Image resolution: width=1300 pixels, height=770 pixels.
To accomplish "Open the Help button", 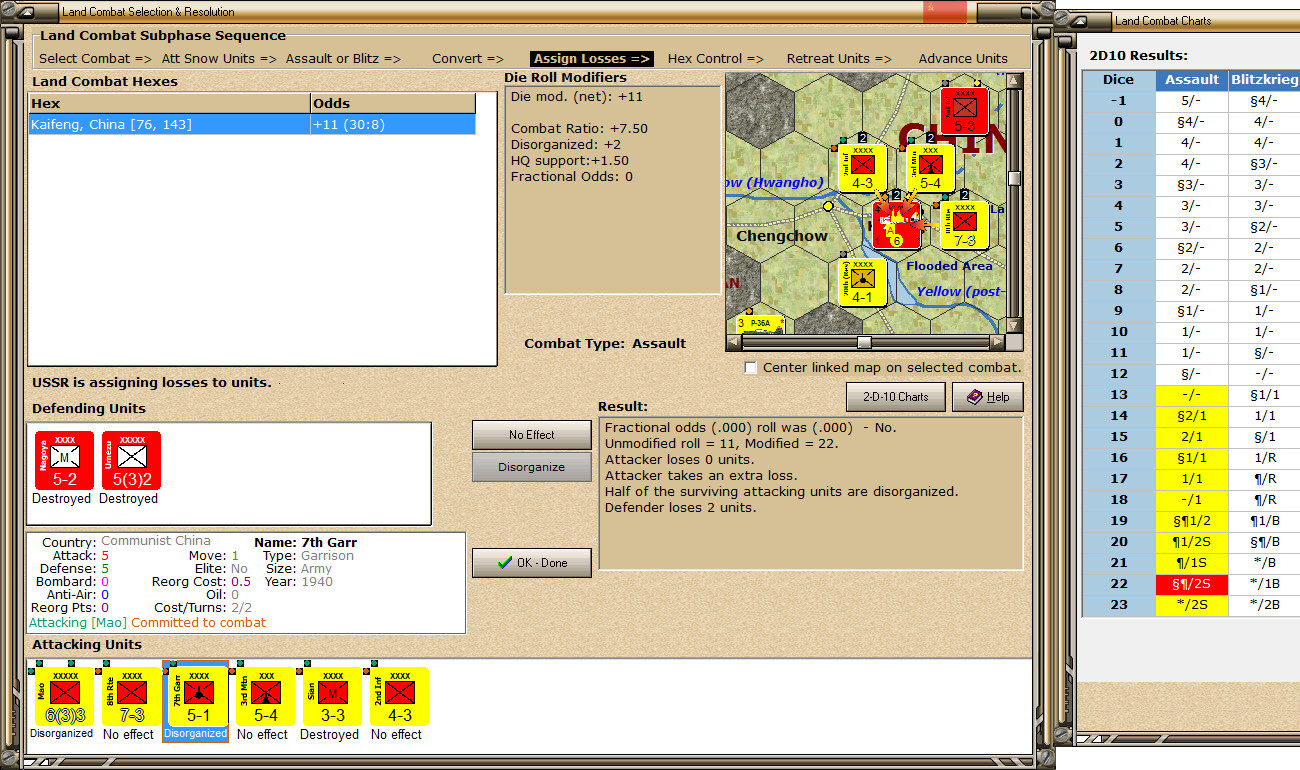I will (987, 397).
